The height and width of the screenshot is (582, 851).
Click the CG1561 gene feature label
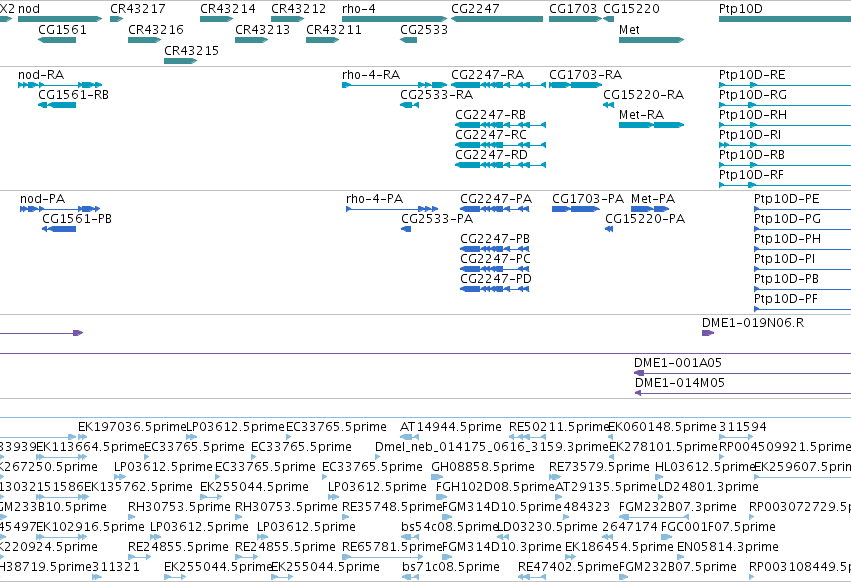click(62, 29)
